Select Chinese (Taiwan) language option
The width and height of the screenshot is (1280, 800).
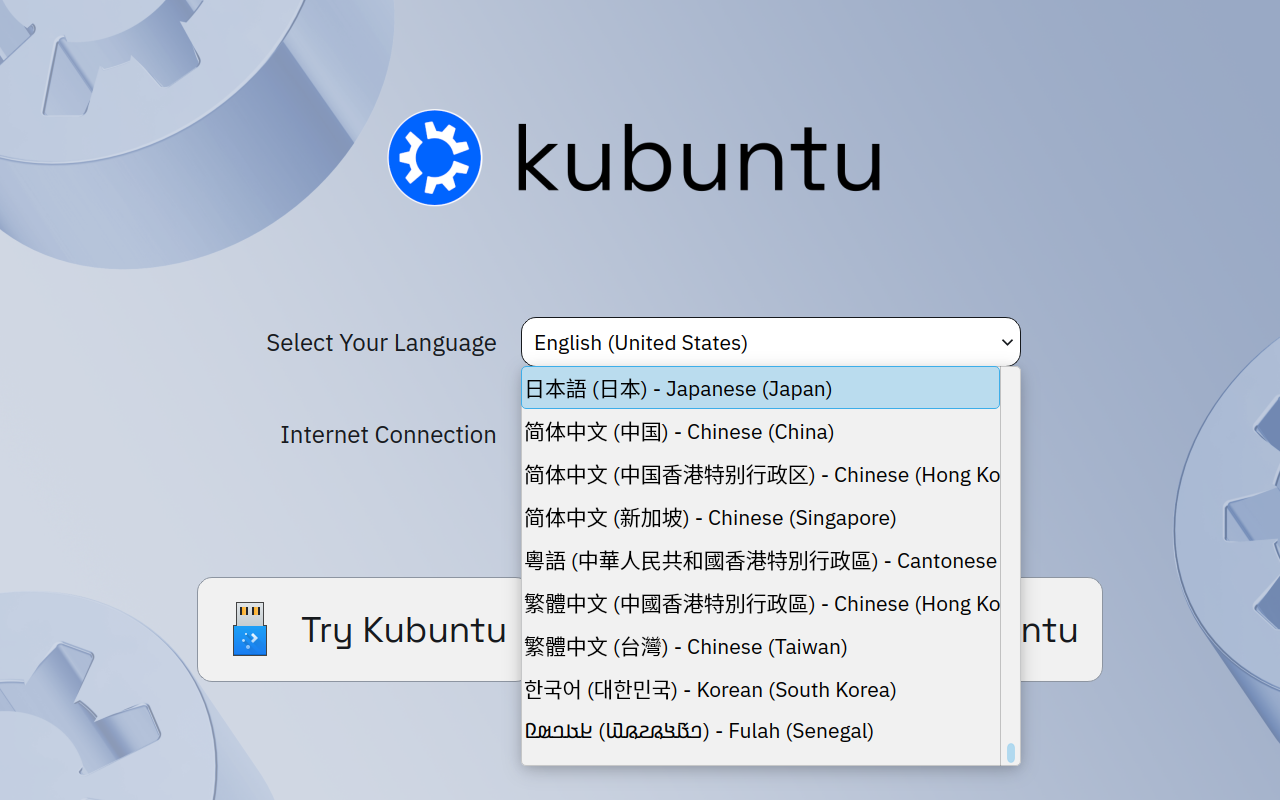pyautogui.click(x=760, y=647)
